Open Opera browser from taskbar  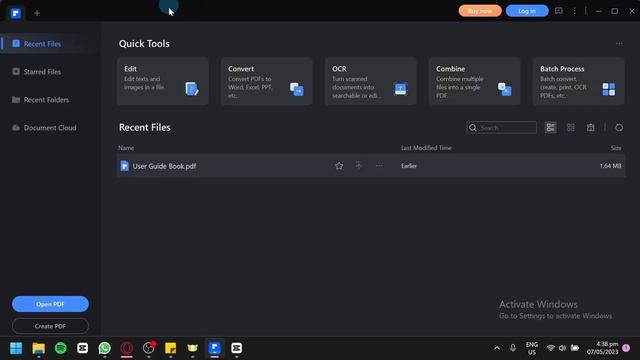[x=127, y=348]
